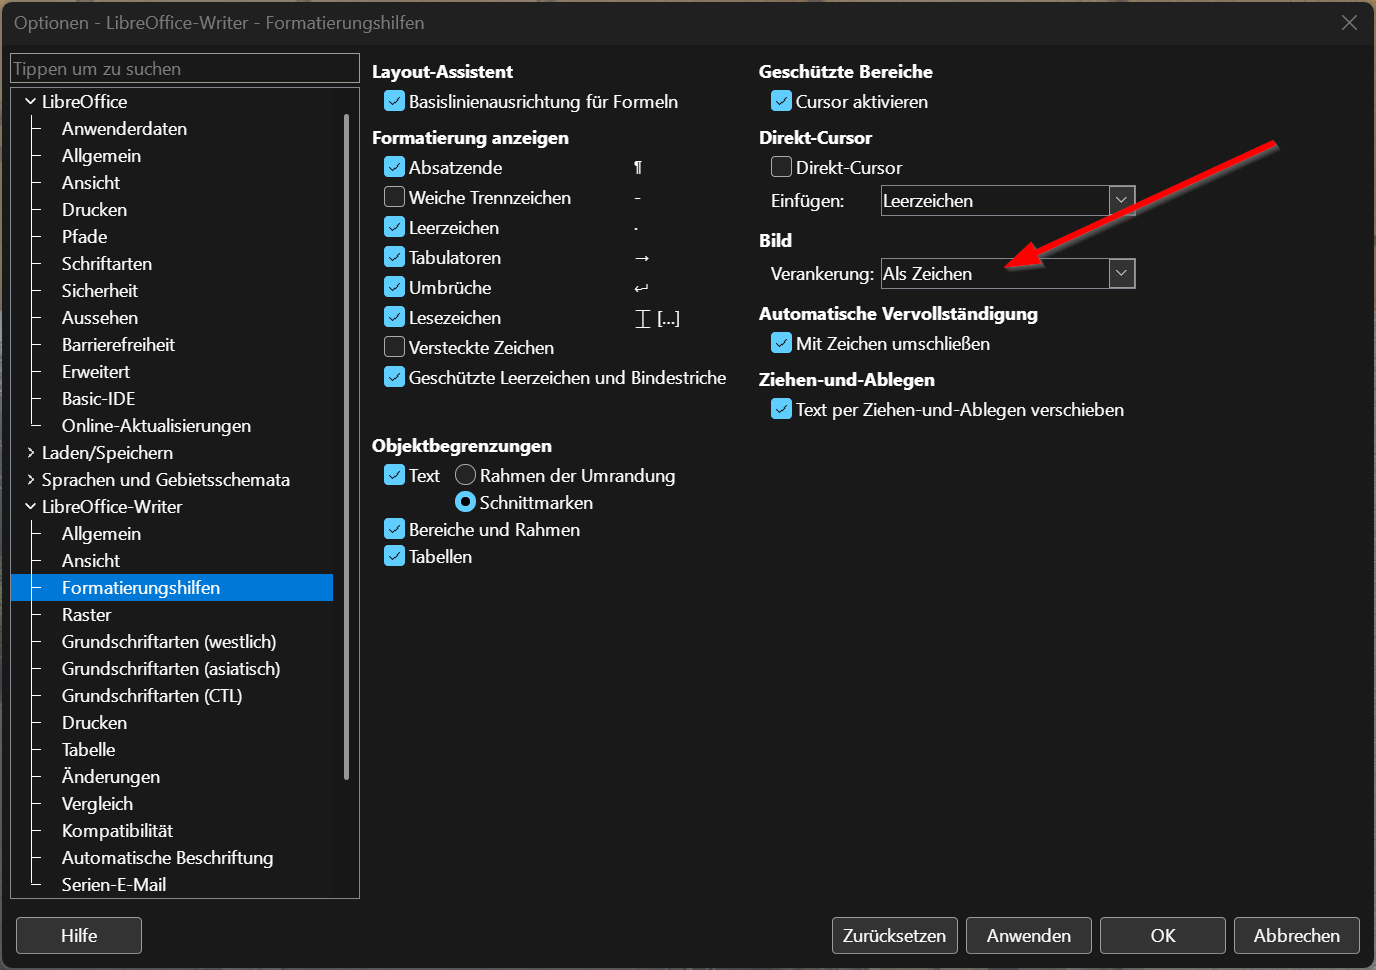The image size is (1376, 970).
Task: Disable Cursor aktivieren checkbox
Action: point(782,102)
